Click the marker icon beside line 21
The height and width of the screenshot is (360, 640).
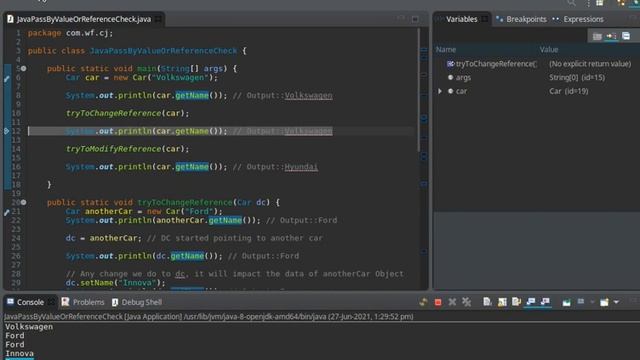(x=7, y=212)
